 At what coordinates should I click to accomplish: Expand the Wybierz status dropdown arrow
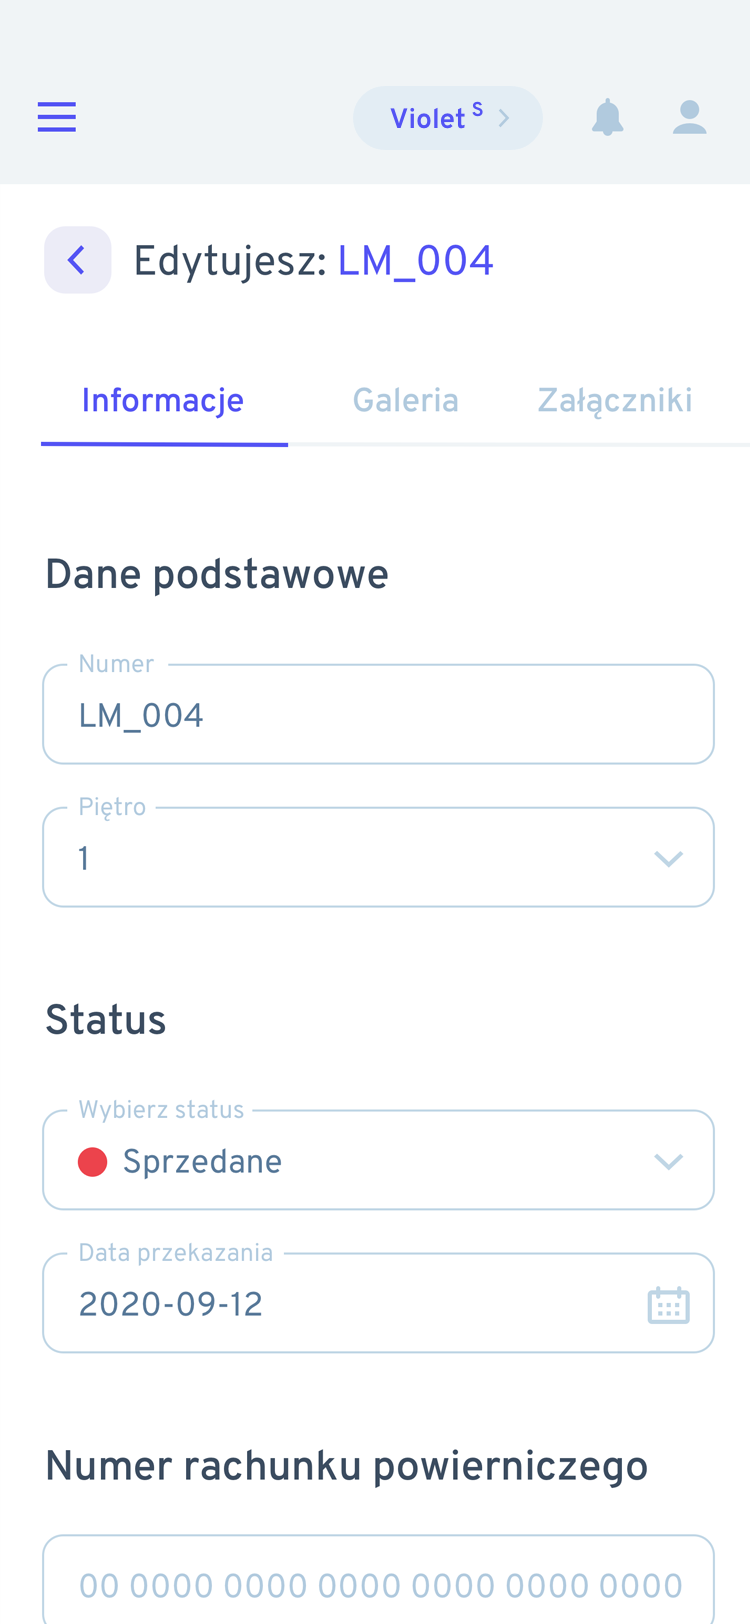click(x=668, y=1162)
